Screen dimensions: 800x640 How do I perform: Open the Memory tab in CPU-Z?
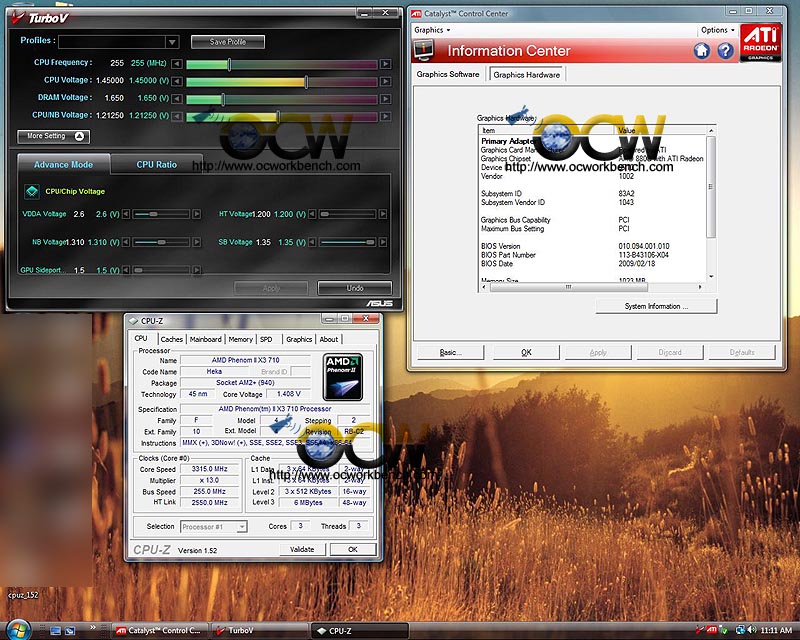coord(241,339)
